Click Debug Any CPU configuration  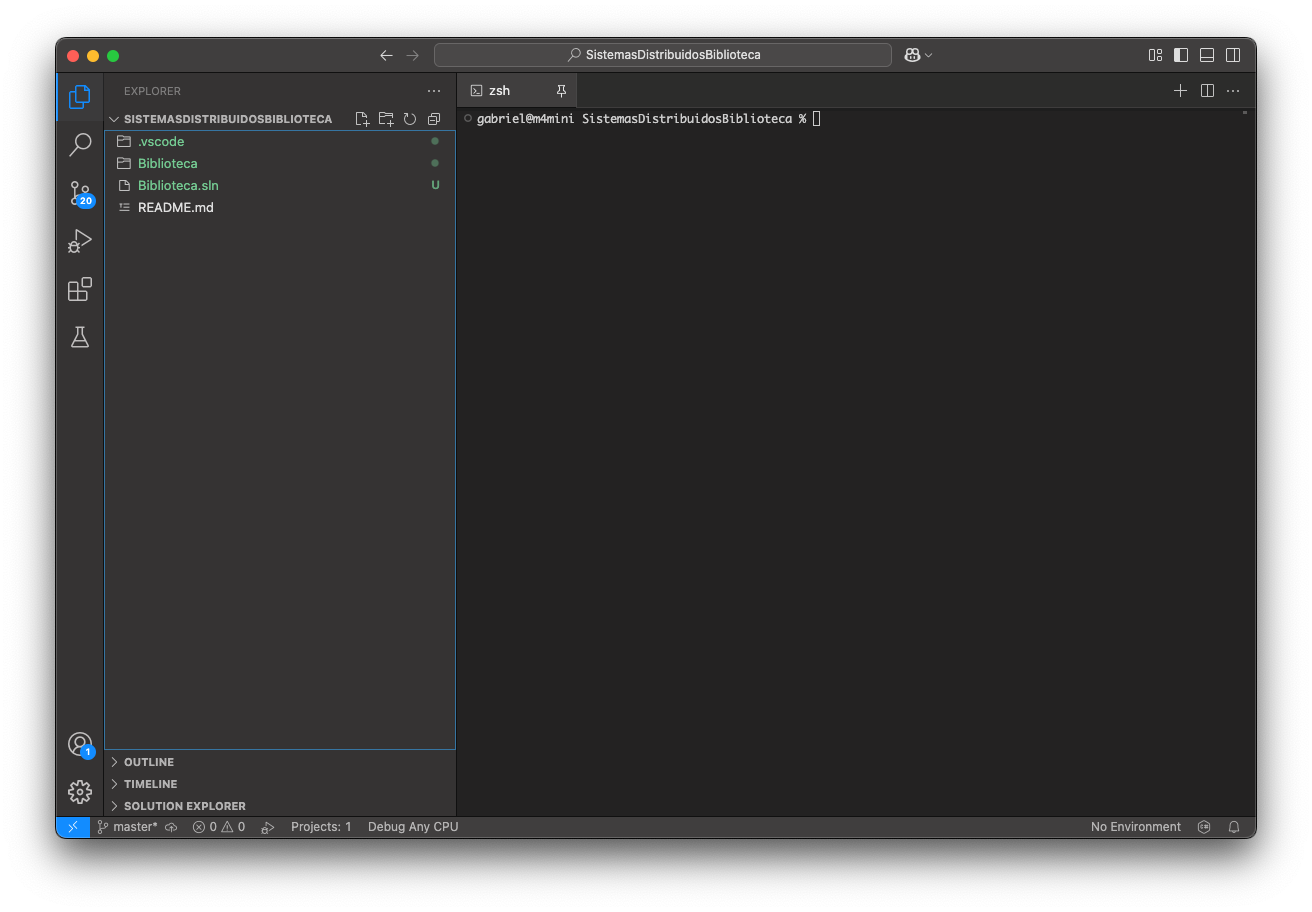412,827
